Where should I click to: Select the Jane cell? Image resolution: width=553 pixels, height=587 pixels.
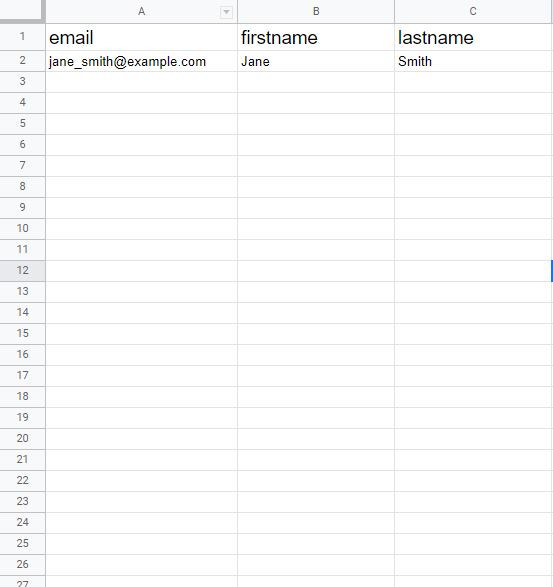(316, 61)
